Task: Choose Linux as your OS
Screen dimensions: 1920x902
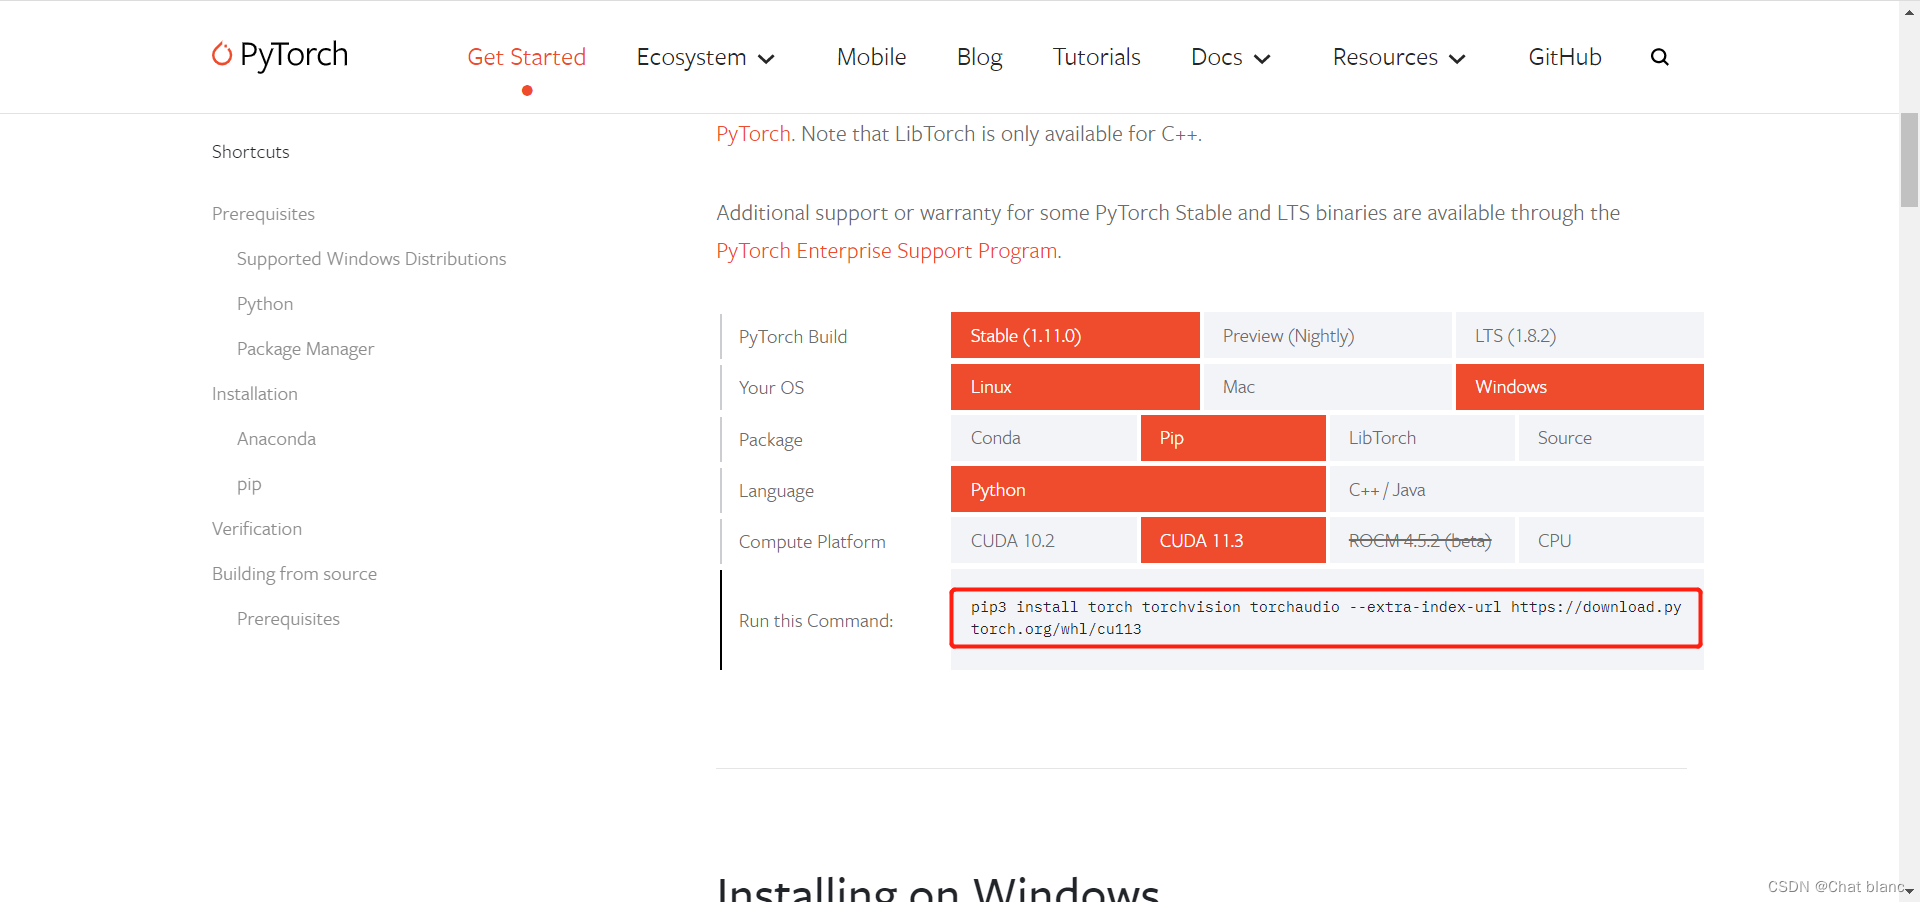Action: pos(1075,387)
